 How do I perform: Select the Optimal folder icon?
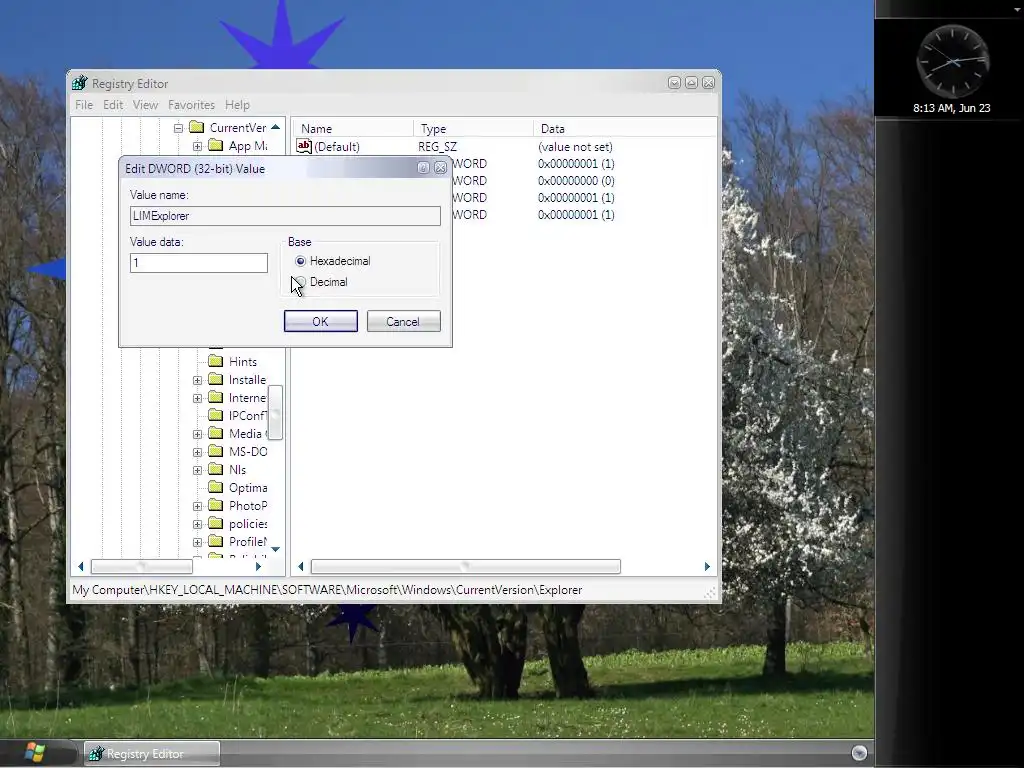click(x=216, y=487)
